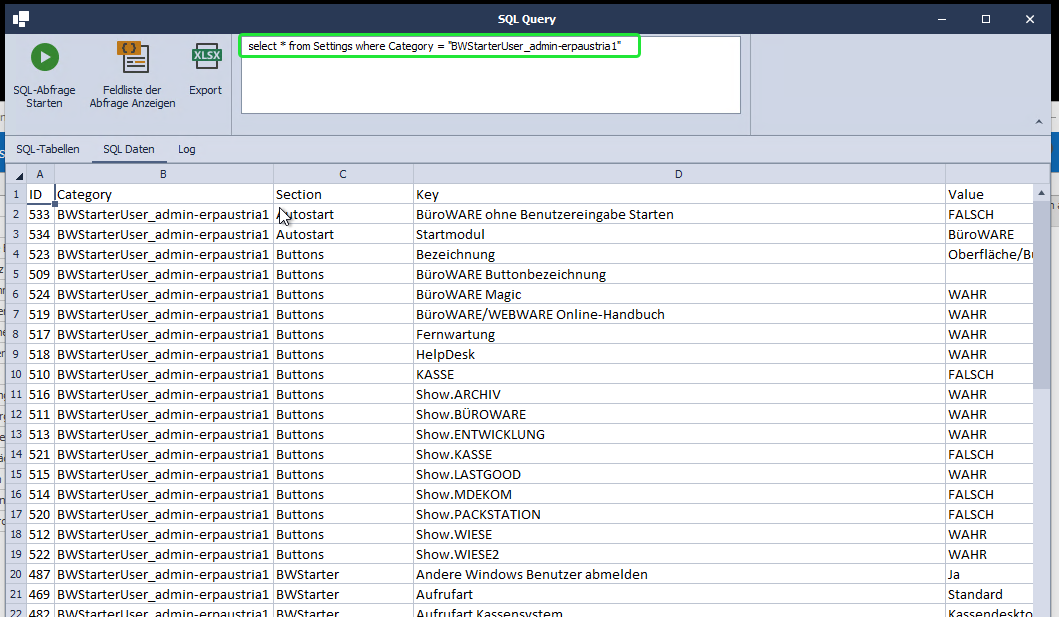Open Feldliste der Abfrage Anzeigen
Viewport: 1059px width, 617px height.
(132, 74)
